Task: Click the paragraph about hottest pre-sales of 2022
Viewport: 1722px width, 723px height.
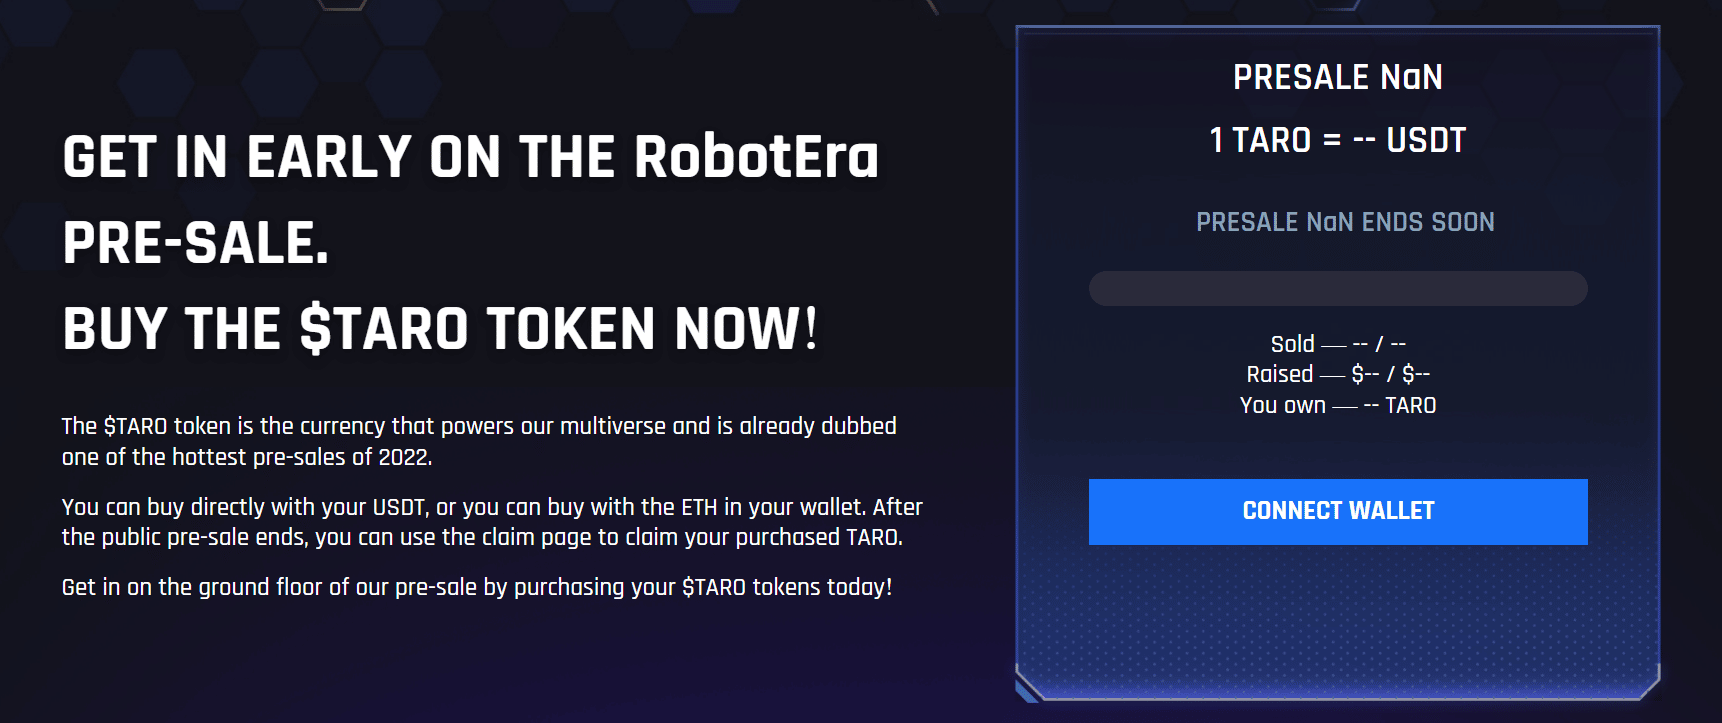Action: tap(479, 441)
